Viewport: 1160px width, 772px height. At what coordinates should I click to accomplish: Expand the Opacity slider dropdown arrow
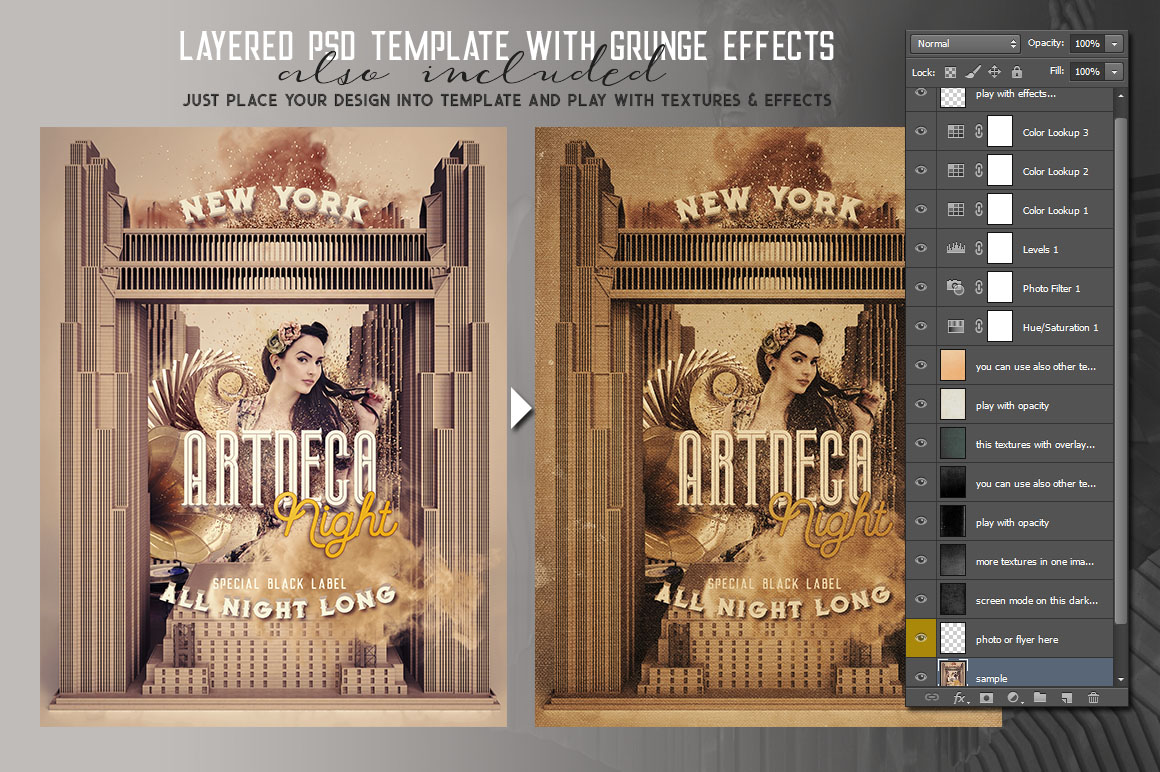1115,44
